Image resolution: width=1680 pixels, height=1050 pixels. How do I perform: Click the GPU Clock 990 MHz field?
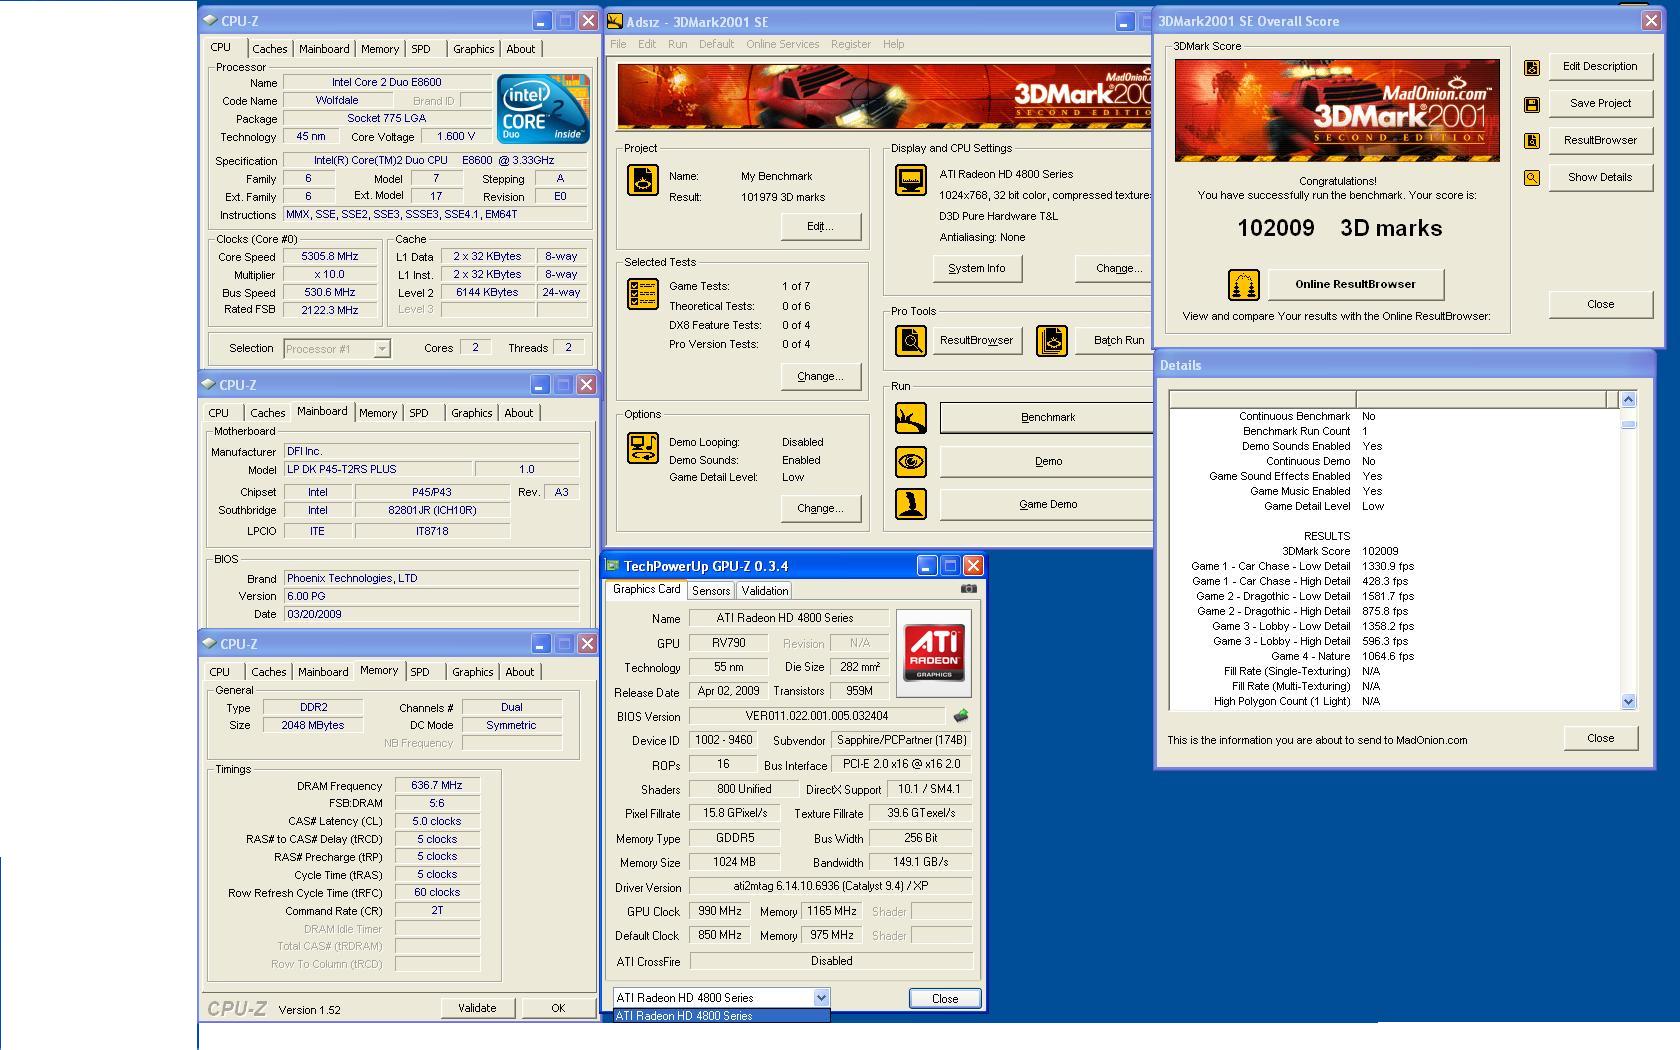point(720,912)
